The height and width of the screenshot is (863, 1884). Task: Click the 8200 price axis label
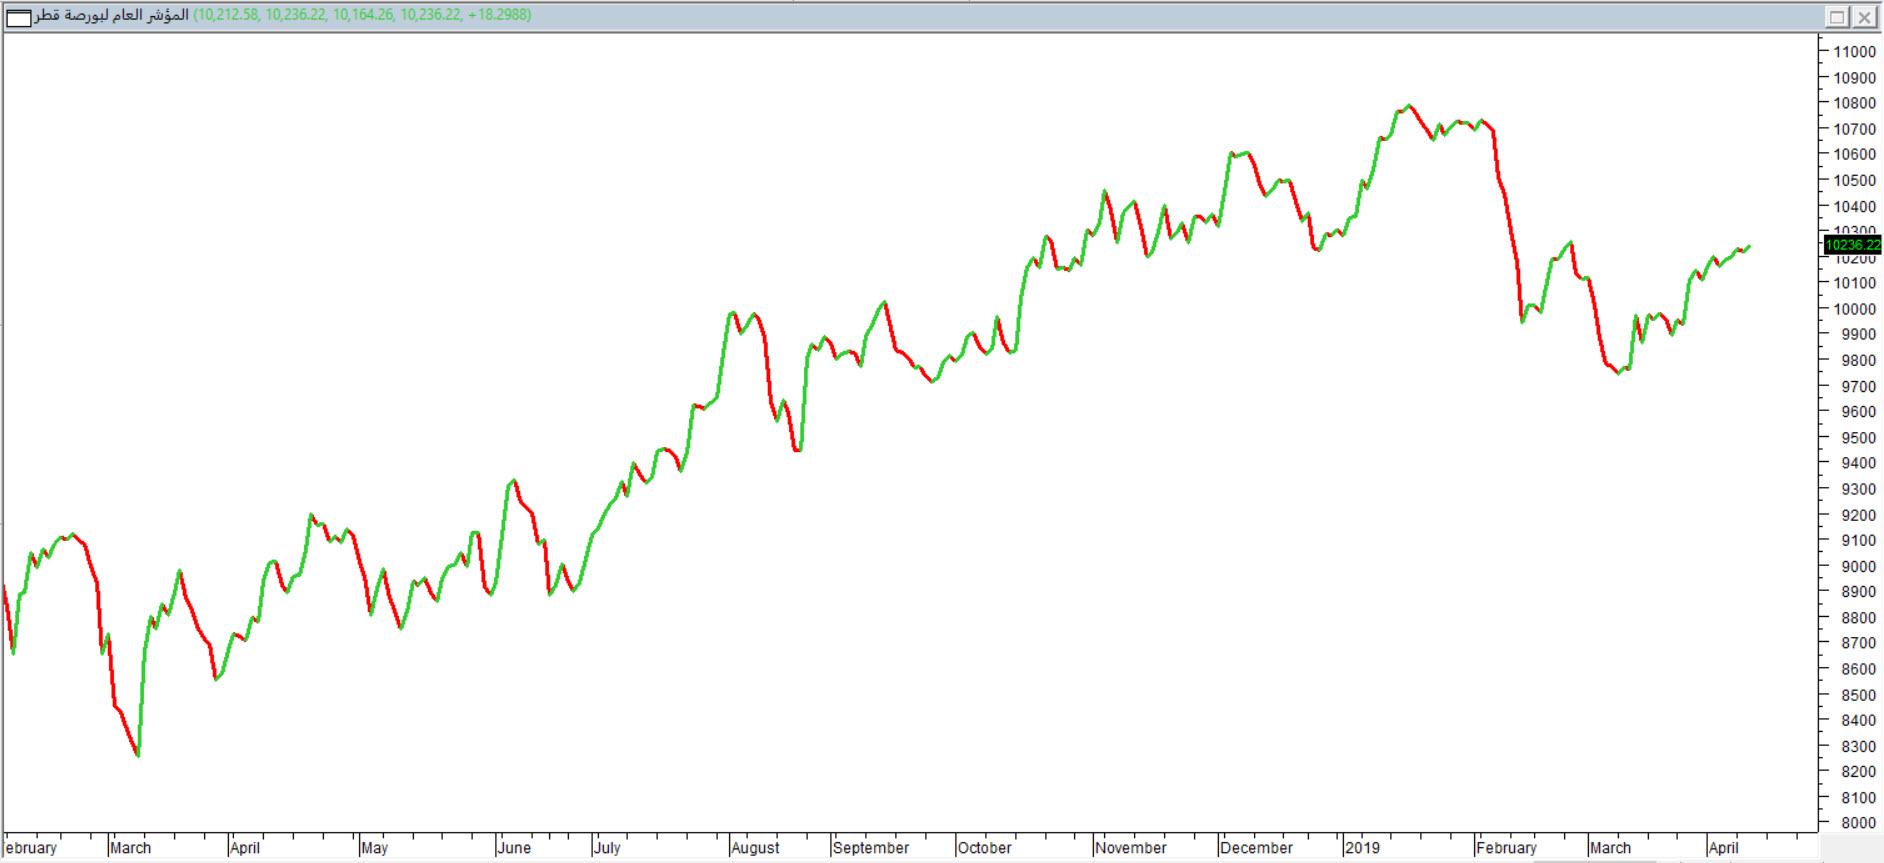coord(1858,772)
